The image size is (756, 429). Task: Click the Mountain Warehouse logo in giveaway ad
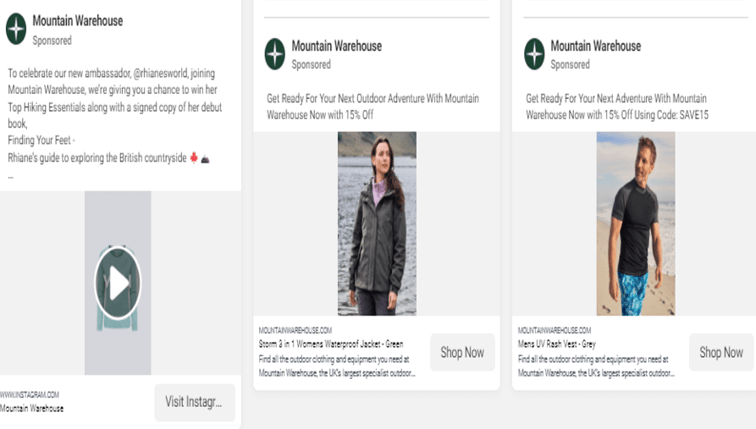[x=16, y=29]
